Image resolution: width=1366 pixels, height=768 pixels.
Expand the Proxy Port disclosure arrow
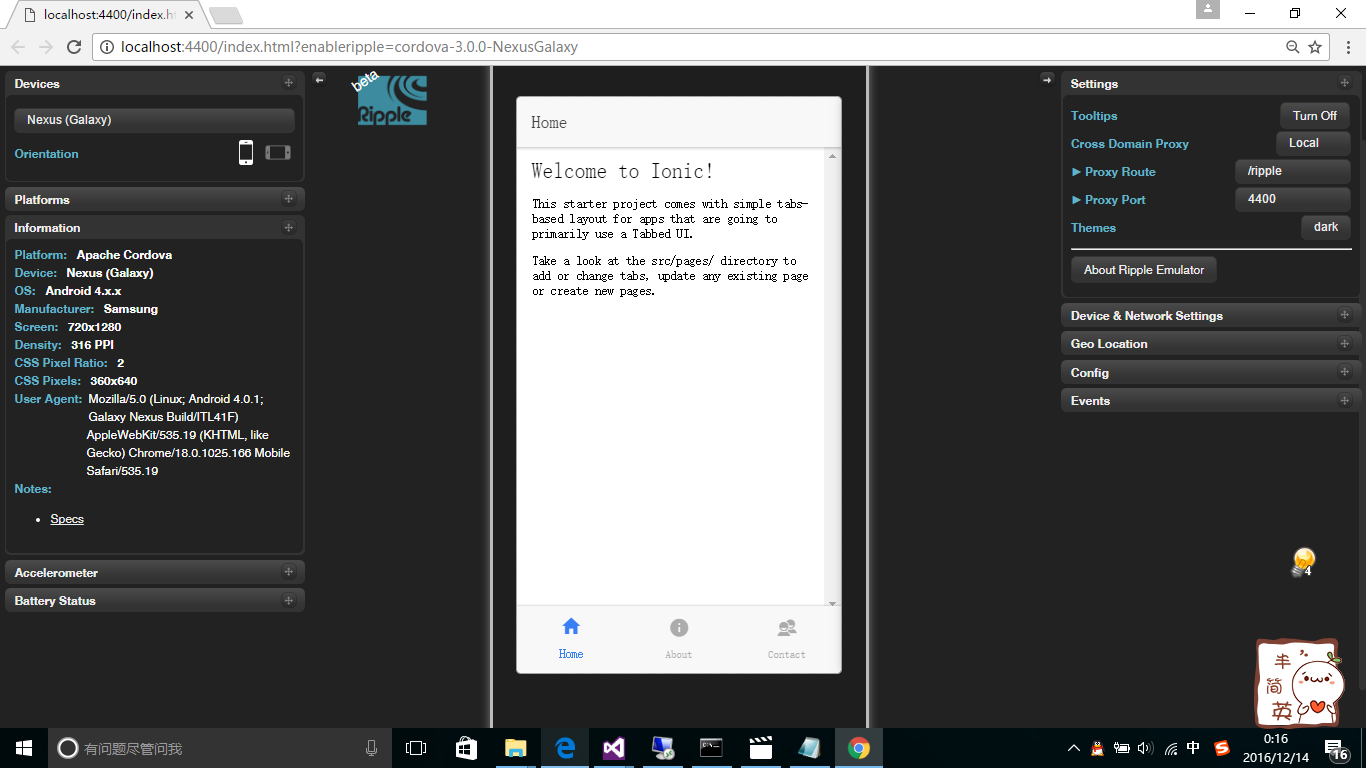[x=1076, y=200]
